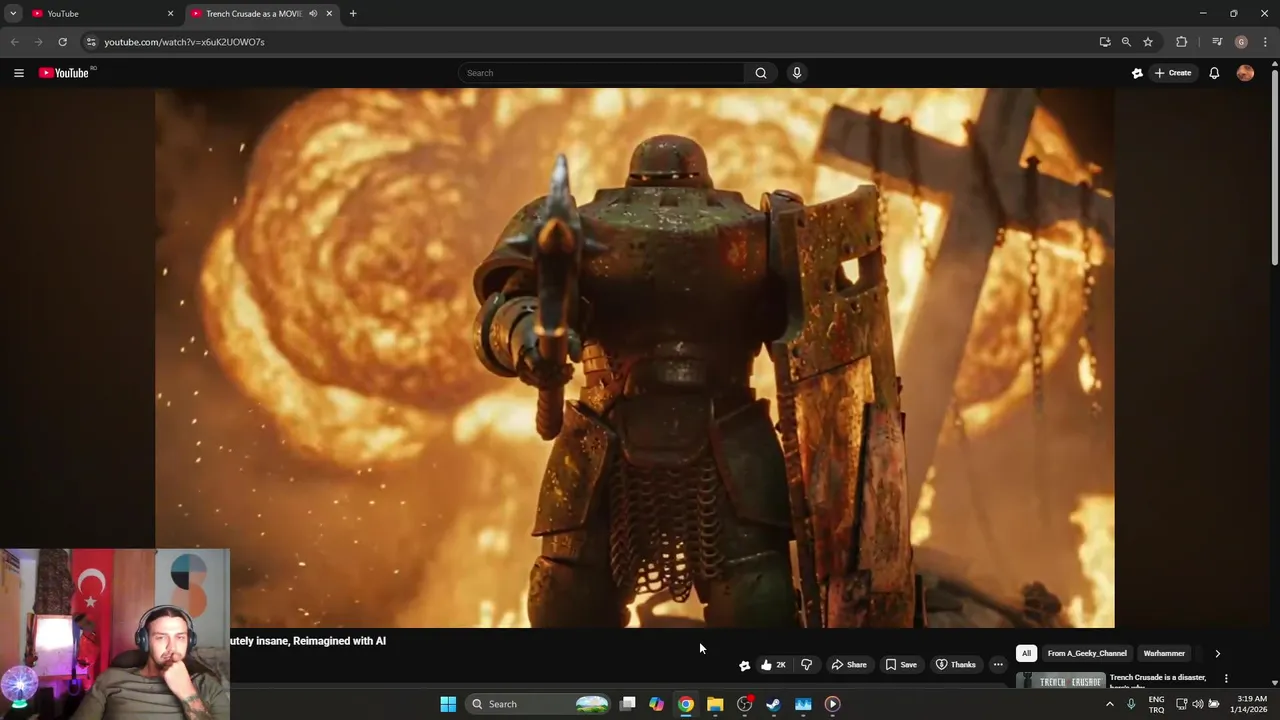
Task: Send Thanks to the creator
Action: (x=956, y=665)
